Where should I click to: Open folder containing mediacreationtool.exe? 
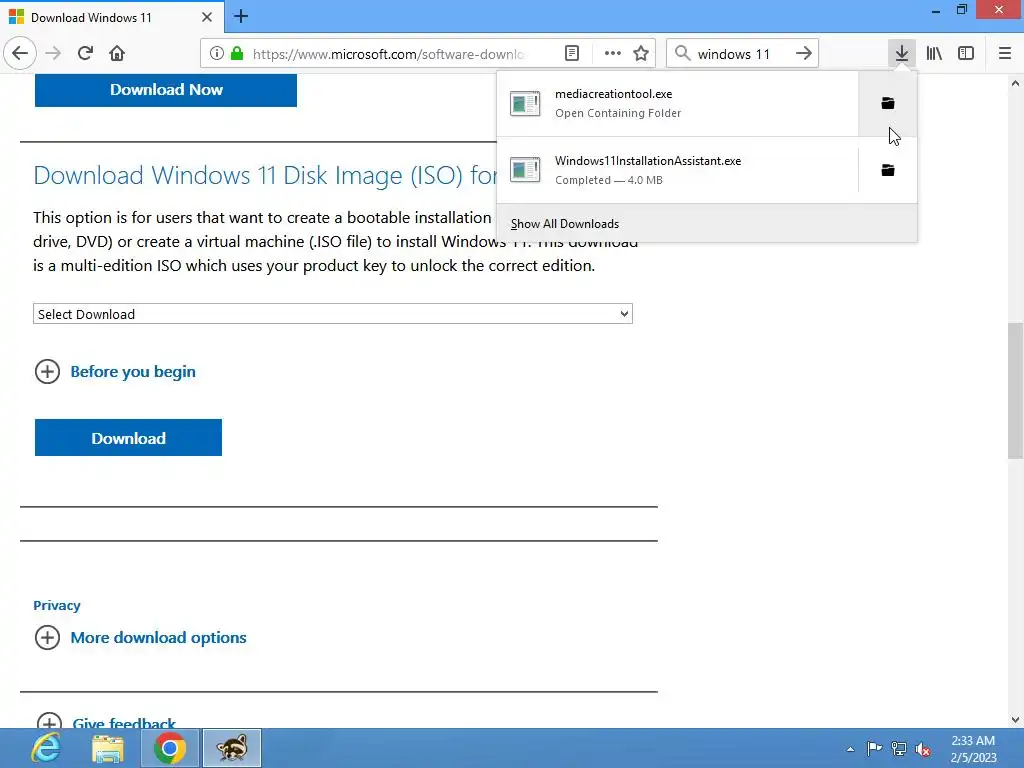tap(888, 103)
